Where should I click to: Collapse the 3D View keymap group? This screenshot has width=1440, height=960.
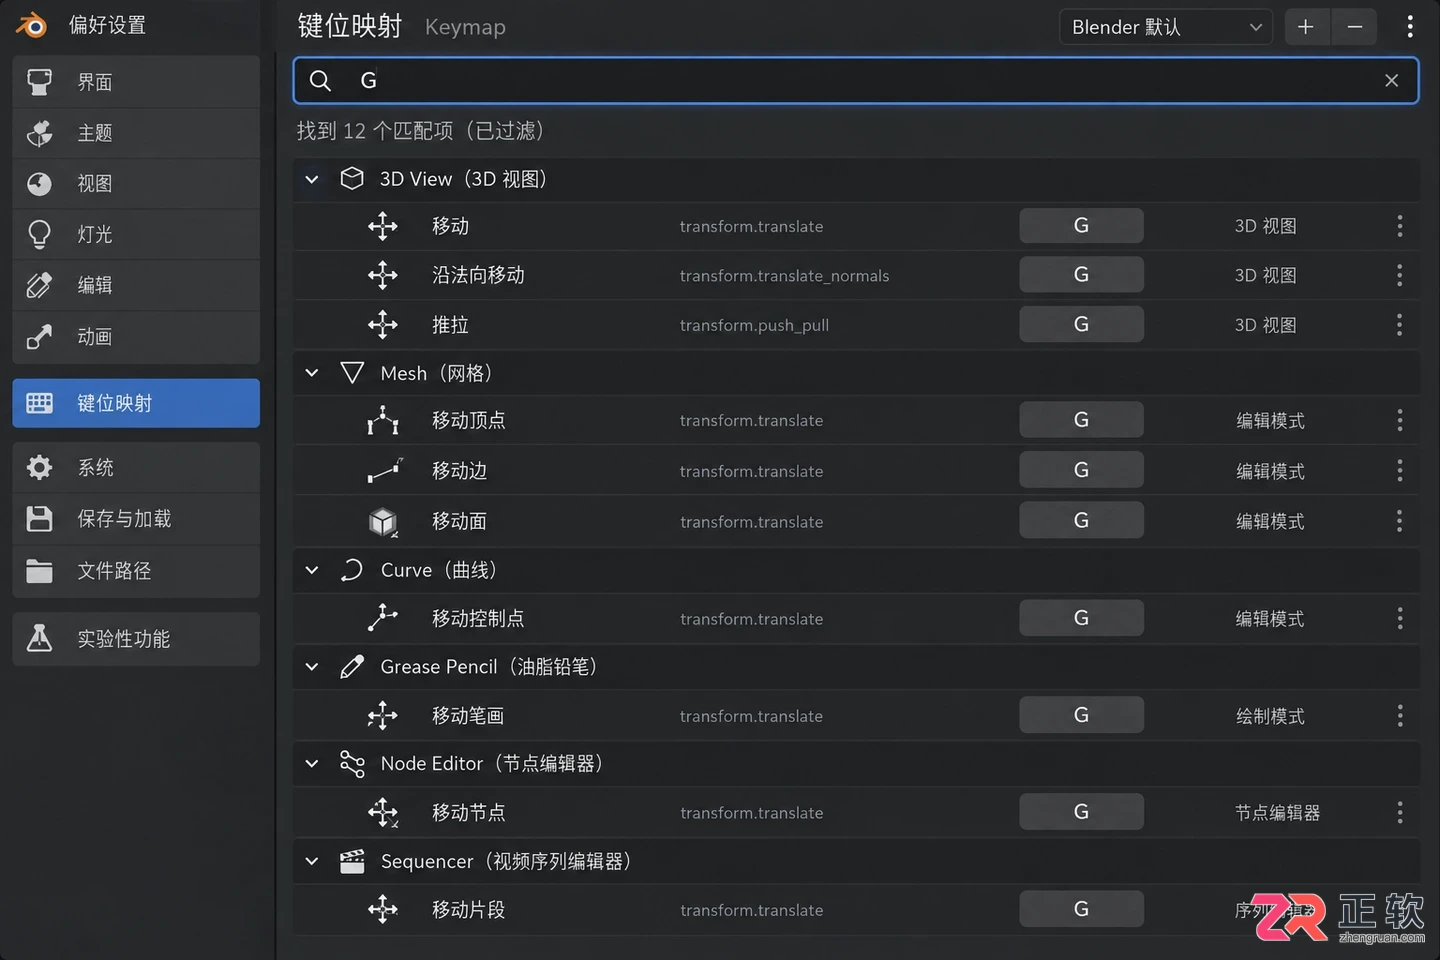click(312, 179)
